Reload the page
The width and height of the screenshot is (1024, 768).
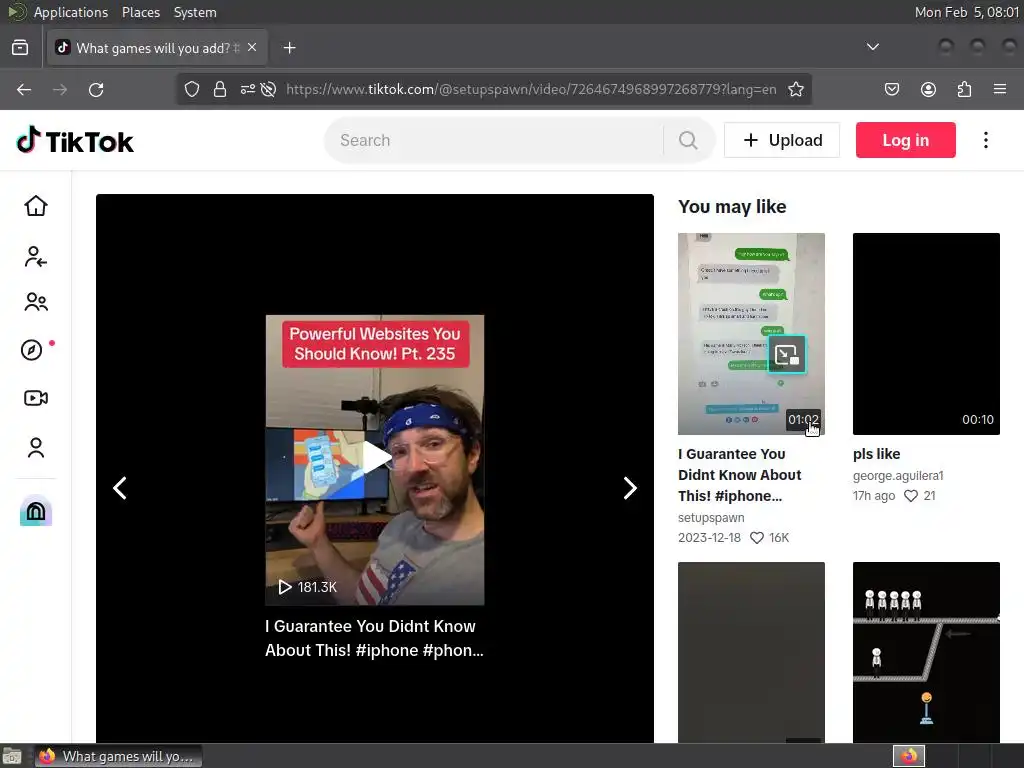[96, 89]
